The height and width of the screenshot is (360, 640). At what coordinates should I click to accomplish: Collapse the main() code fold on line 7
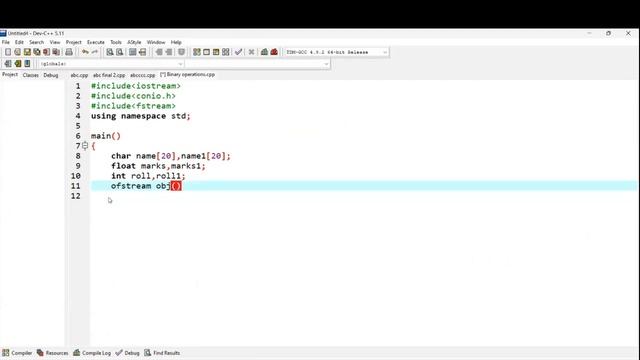coord(85,146)
